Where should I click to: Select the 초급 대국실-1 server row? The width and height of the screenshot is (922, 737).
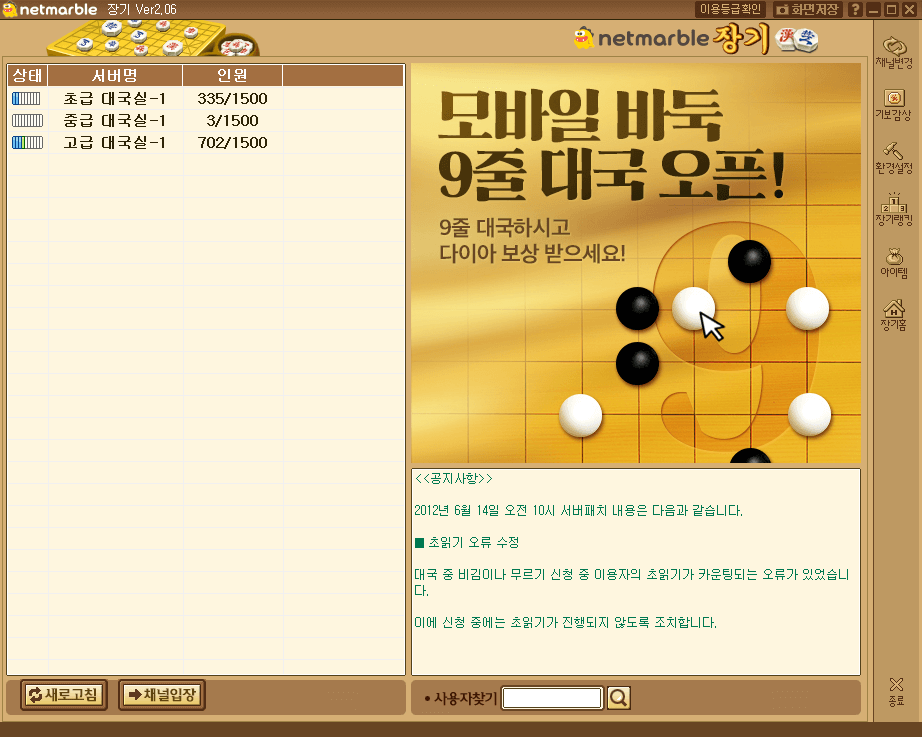point(206,98)
